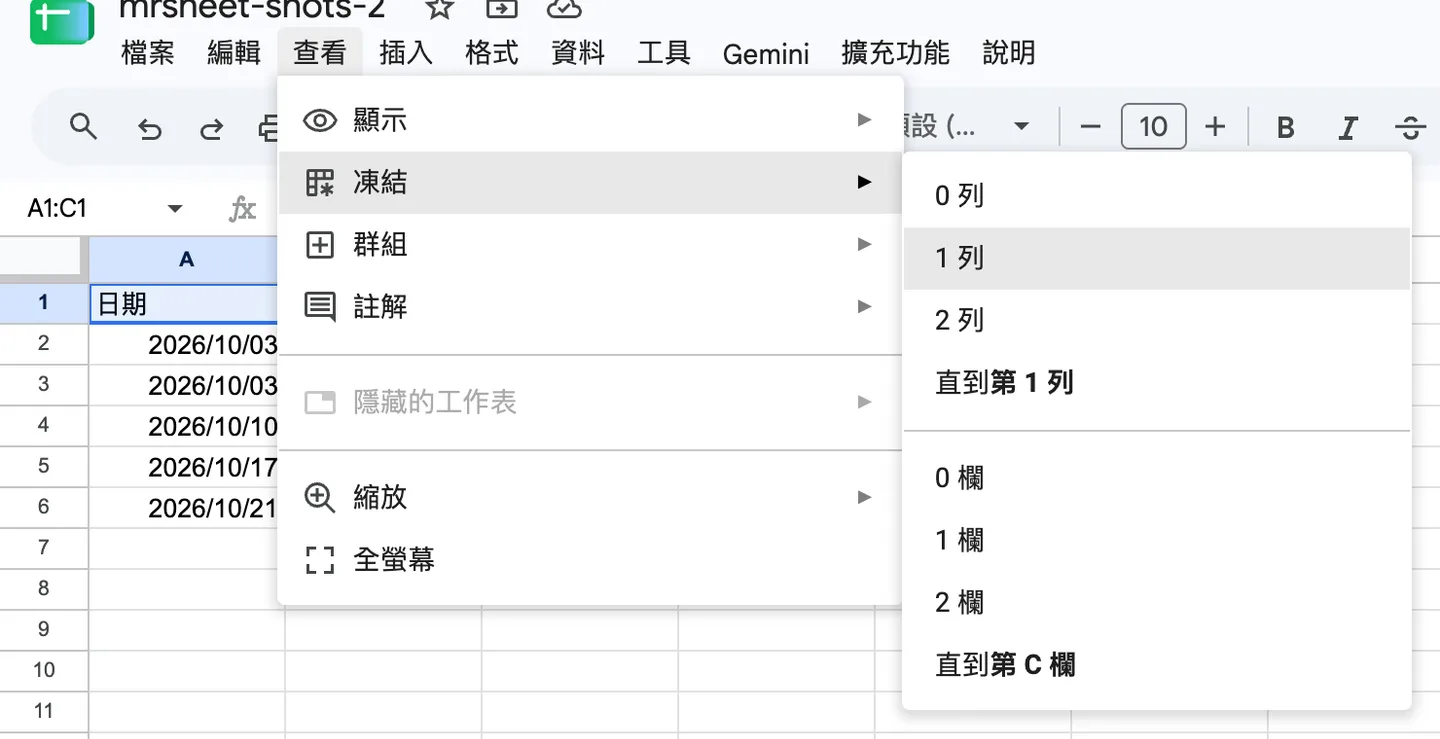Image resolution: width=1440 pixels, height=739 pixels.
Task: Star the mrsheet-shots-2 document
Action: pyautogui.click(x=439, y=9)
